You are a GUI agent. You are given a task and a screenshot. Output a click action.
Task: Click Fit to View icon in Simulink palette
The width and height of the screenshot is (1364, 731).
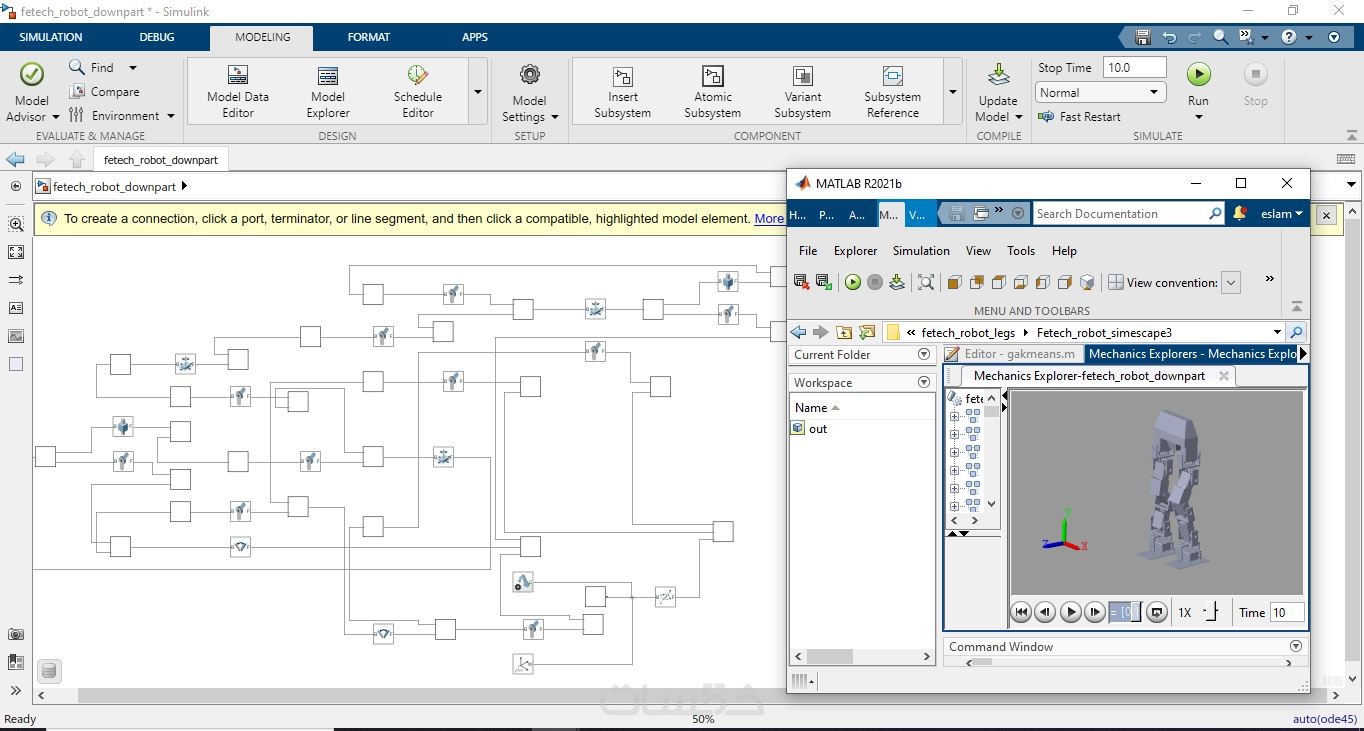[x=16, y=252]
